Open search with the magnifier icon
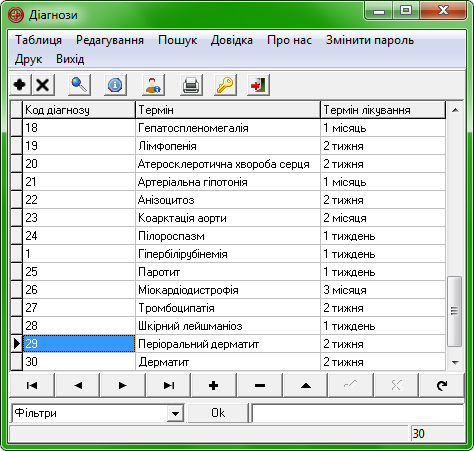 79,85
